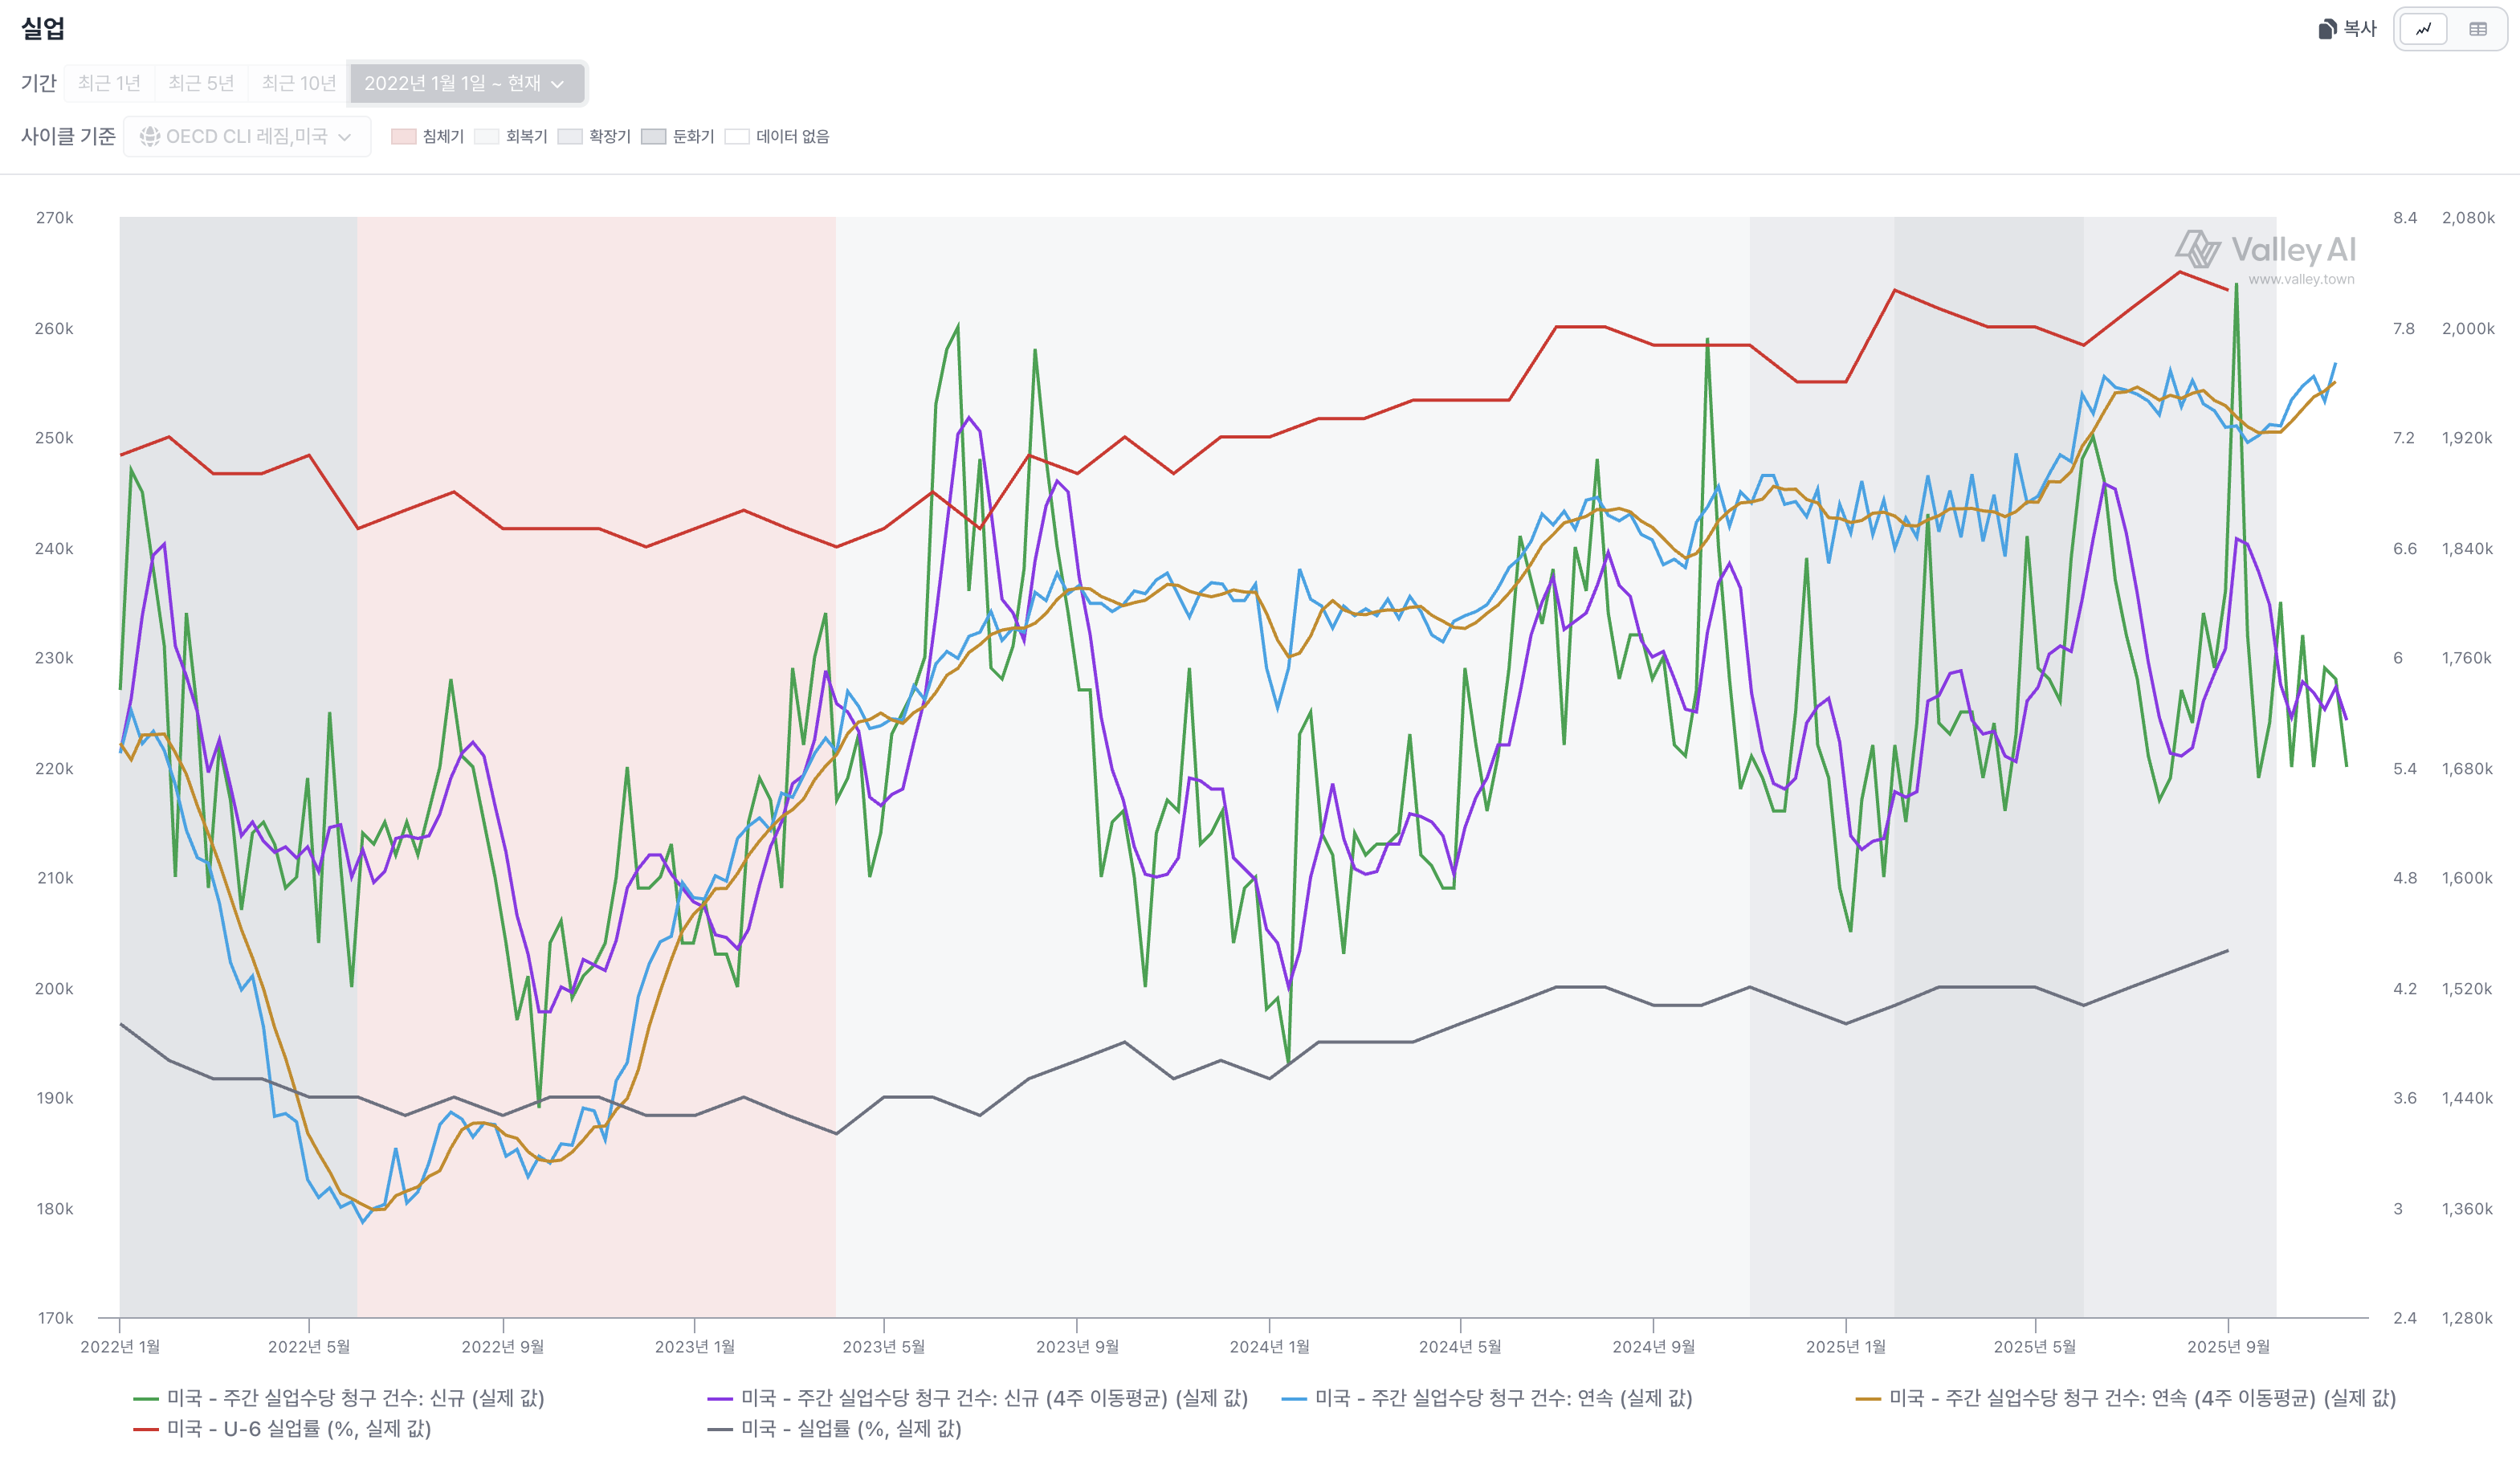Image resolution: width=2520 pixels, height=1481 pixels.
Task: Click the 2022년 5월 x-axis label
Action: 309,1347
